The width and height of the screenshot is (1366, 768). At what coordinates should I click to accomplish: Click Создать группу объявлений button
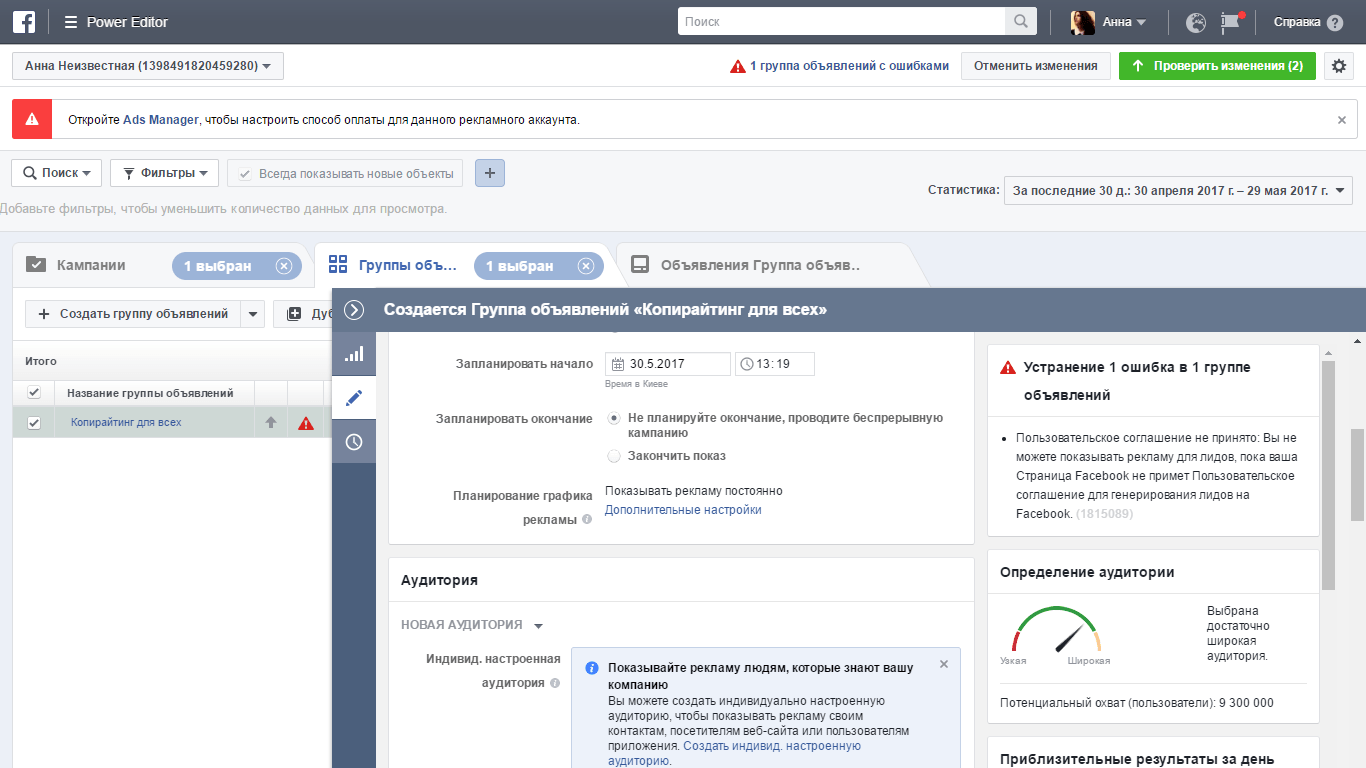click(133, 314)
